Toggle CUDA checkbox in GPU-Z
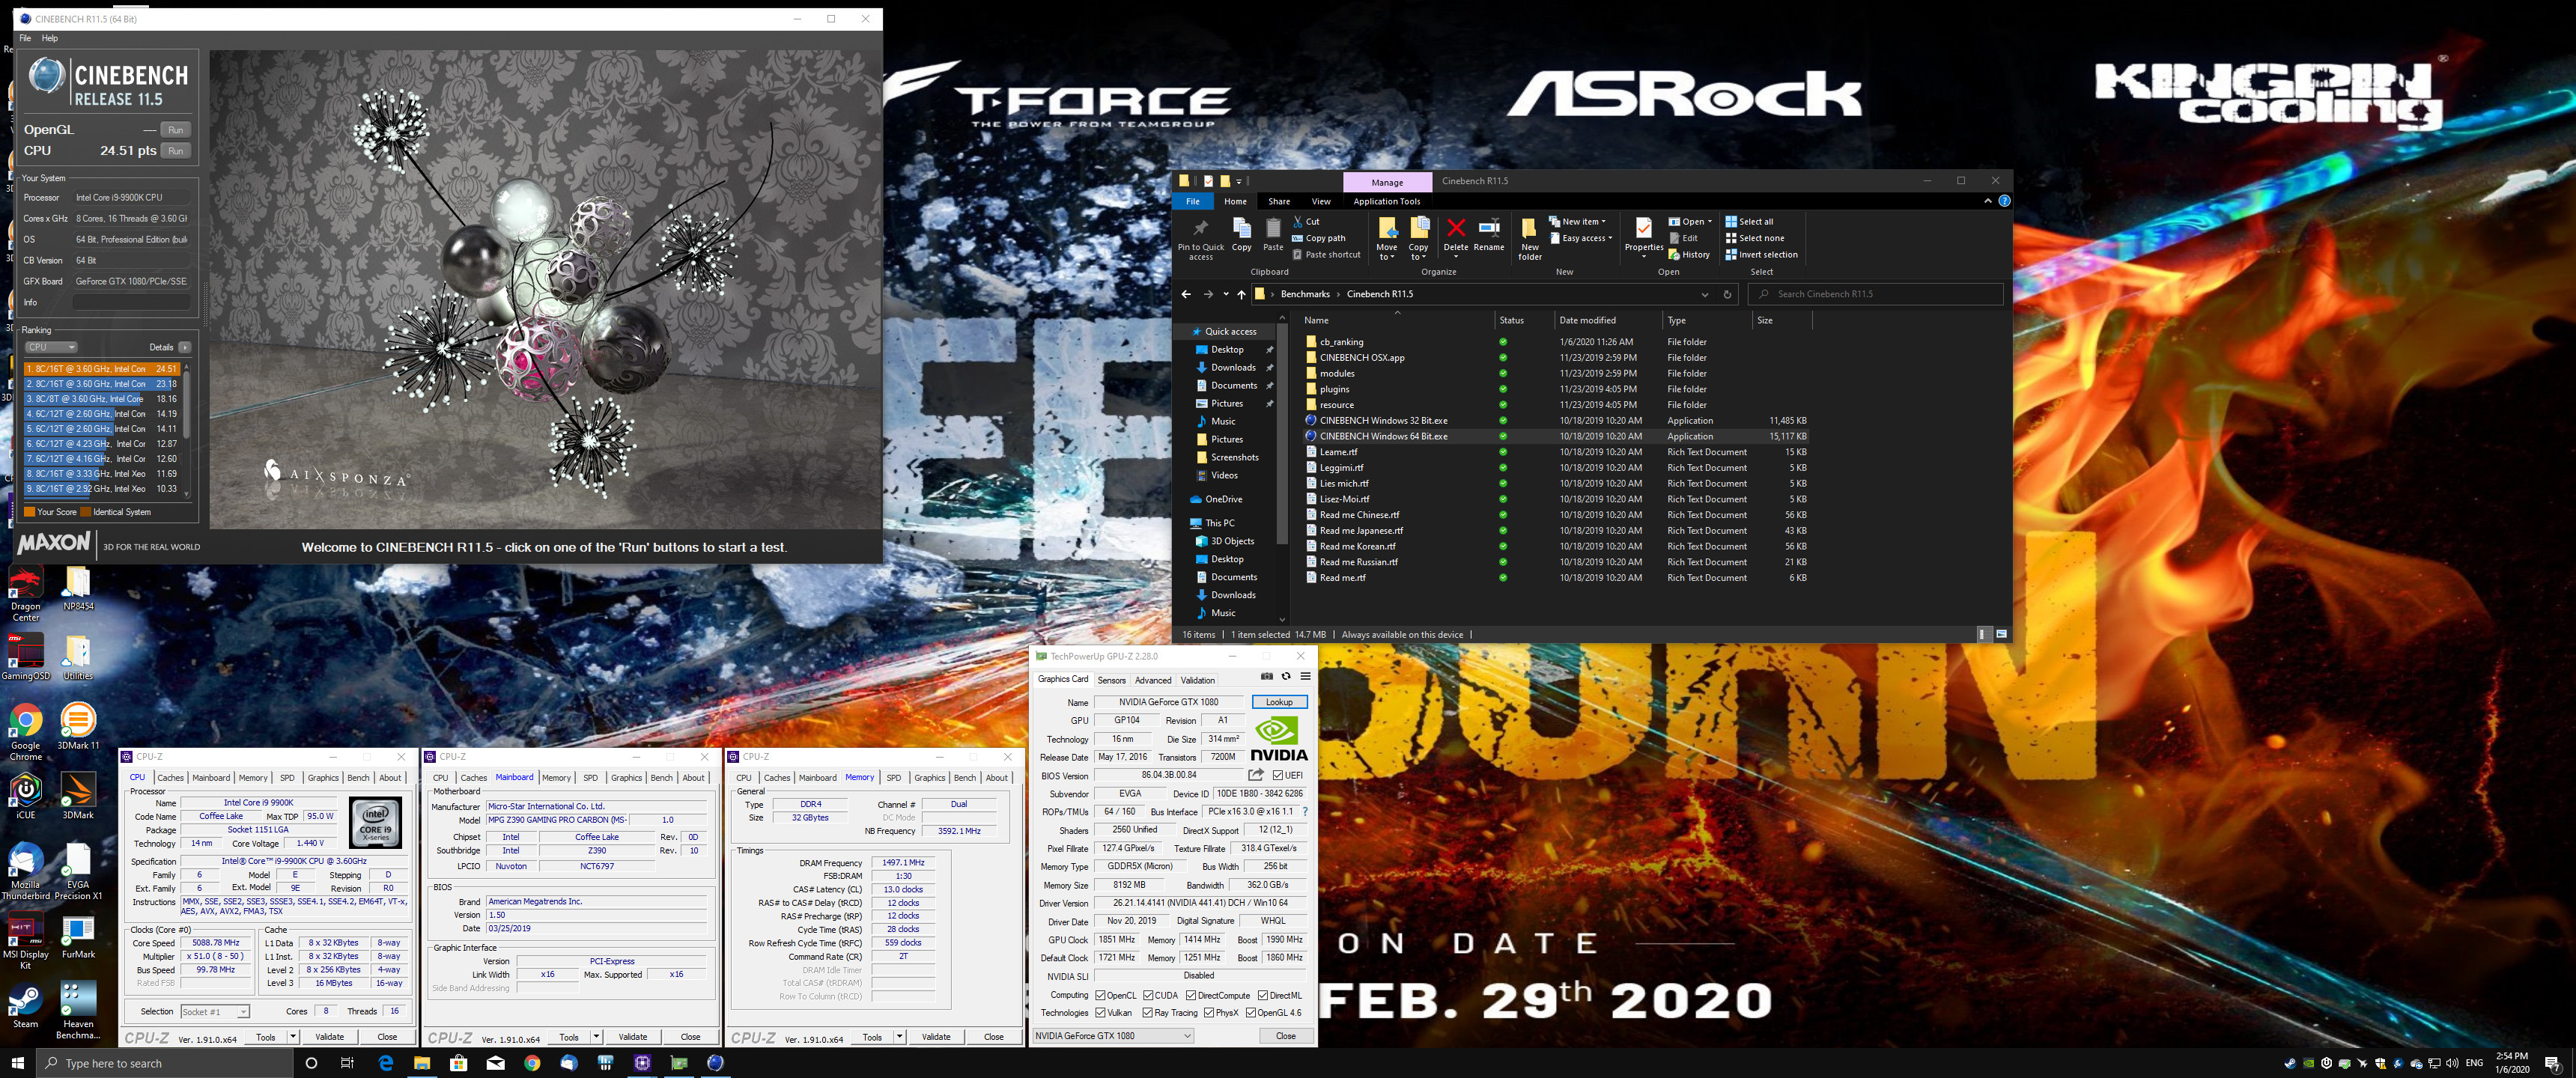This screenshot has height=1078, width=2576. point(1148,996)
